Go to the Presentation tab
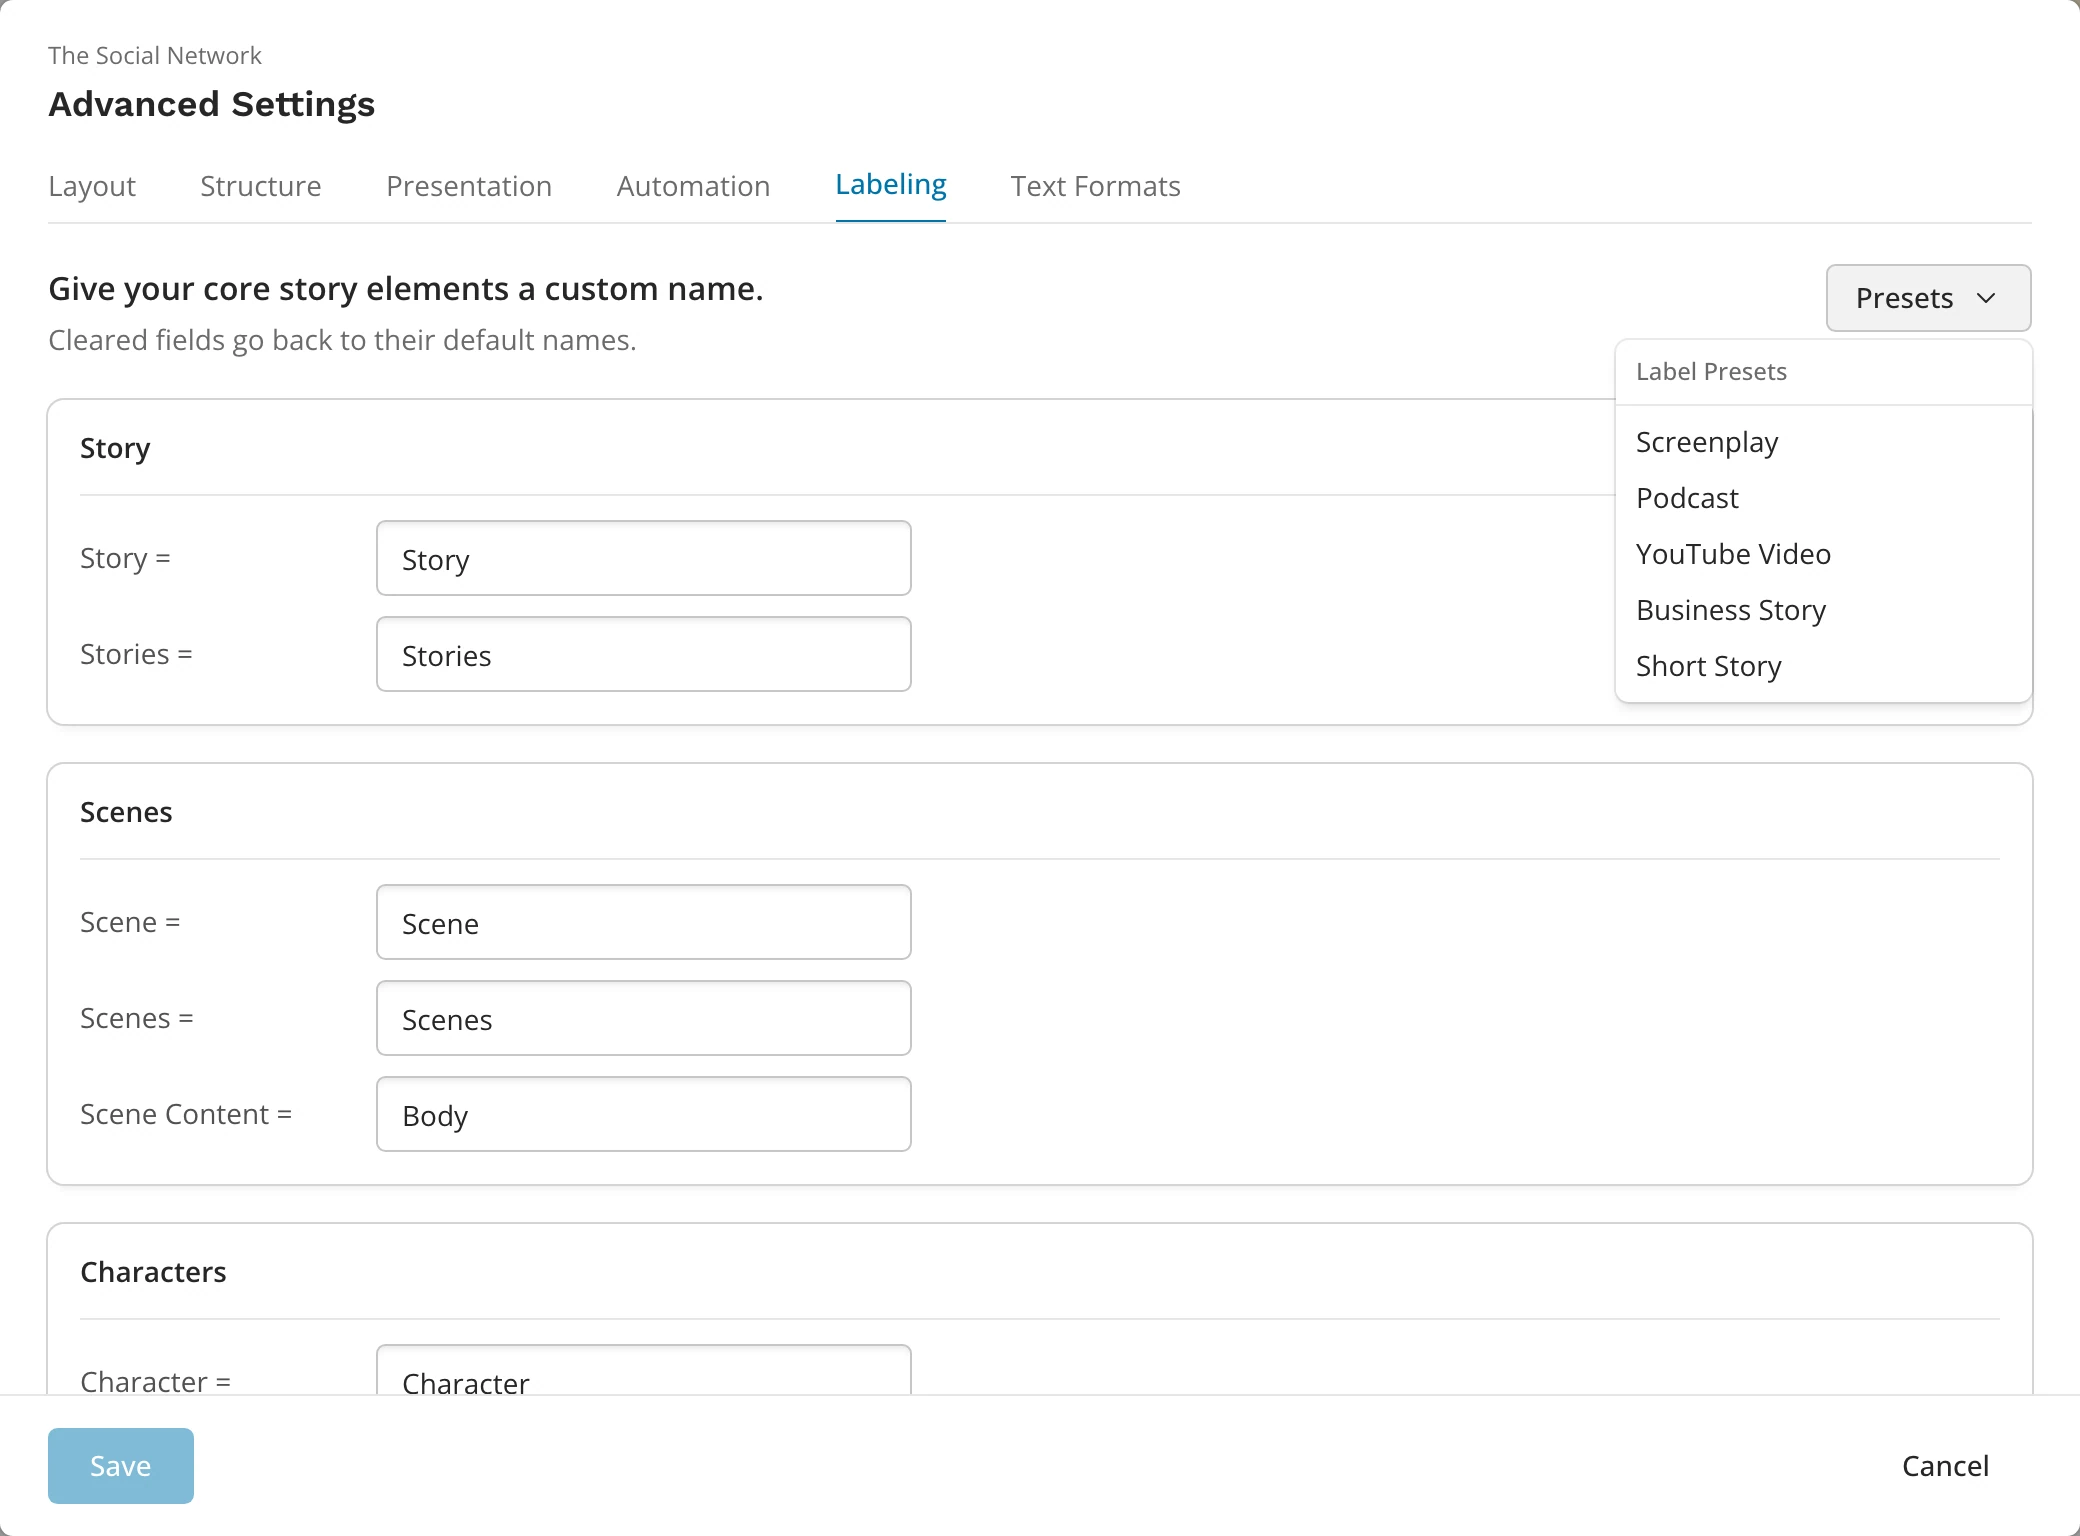 pos(469,186)
